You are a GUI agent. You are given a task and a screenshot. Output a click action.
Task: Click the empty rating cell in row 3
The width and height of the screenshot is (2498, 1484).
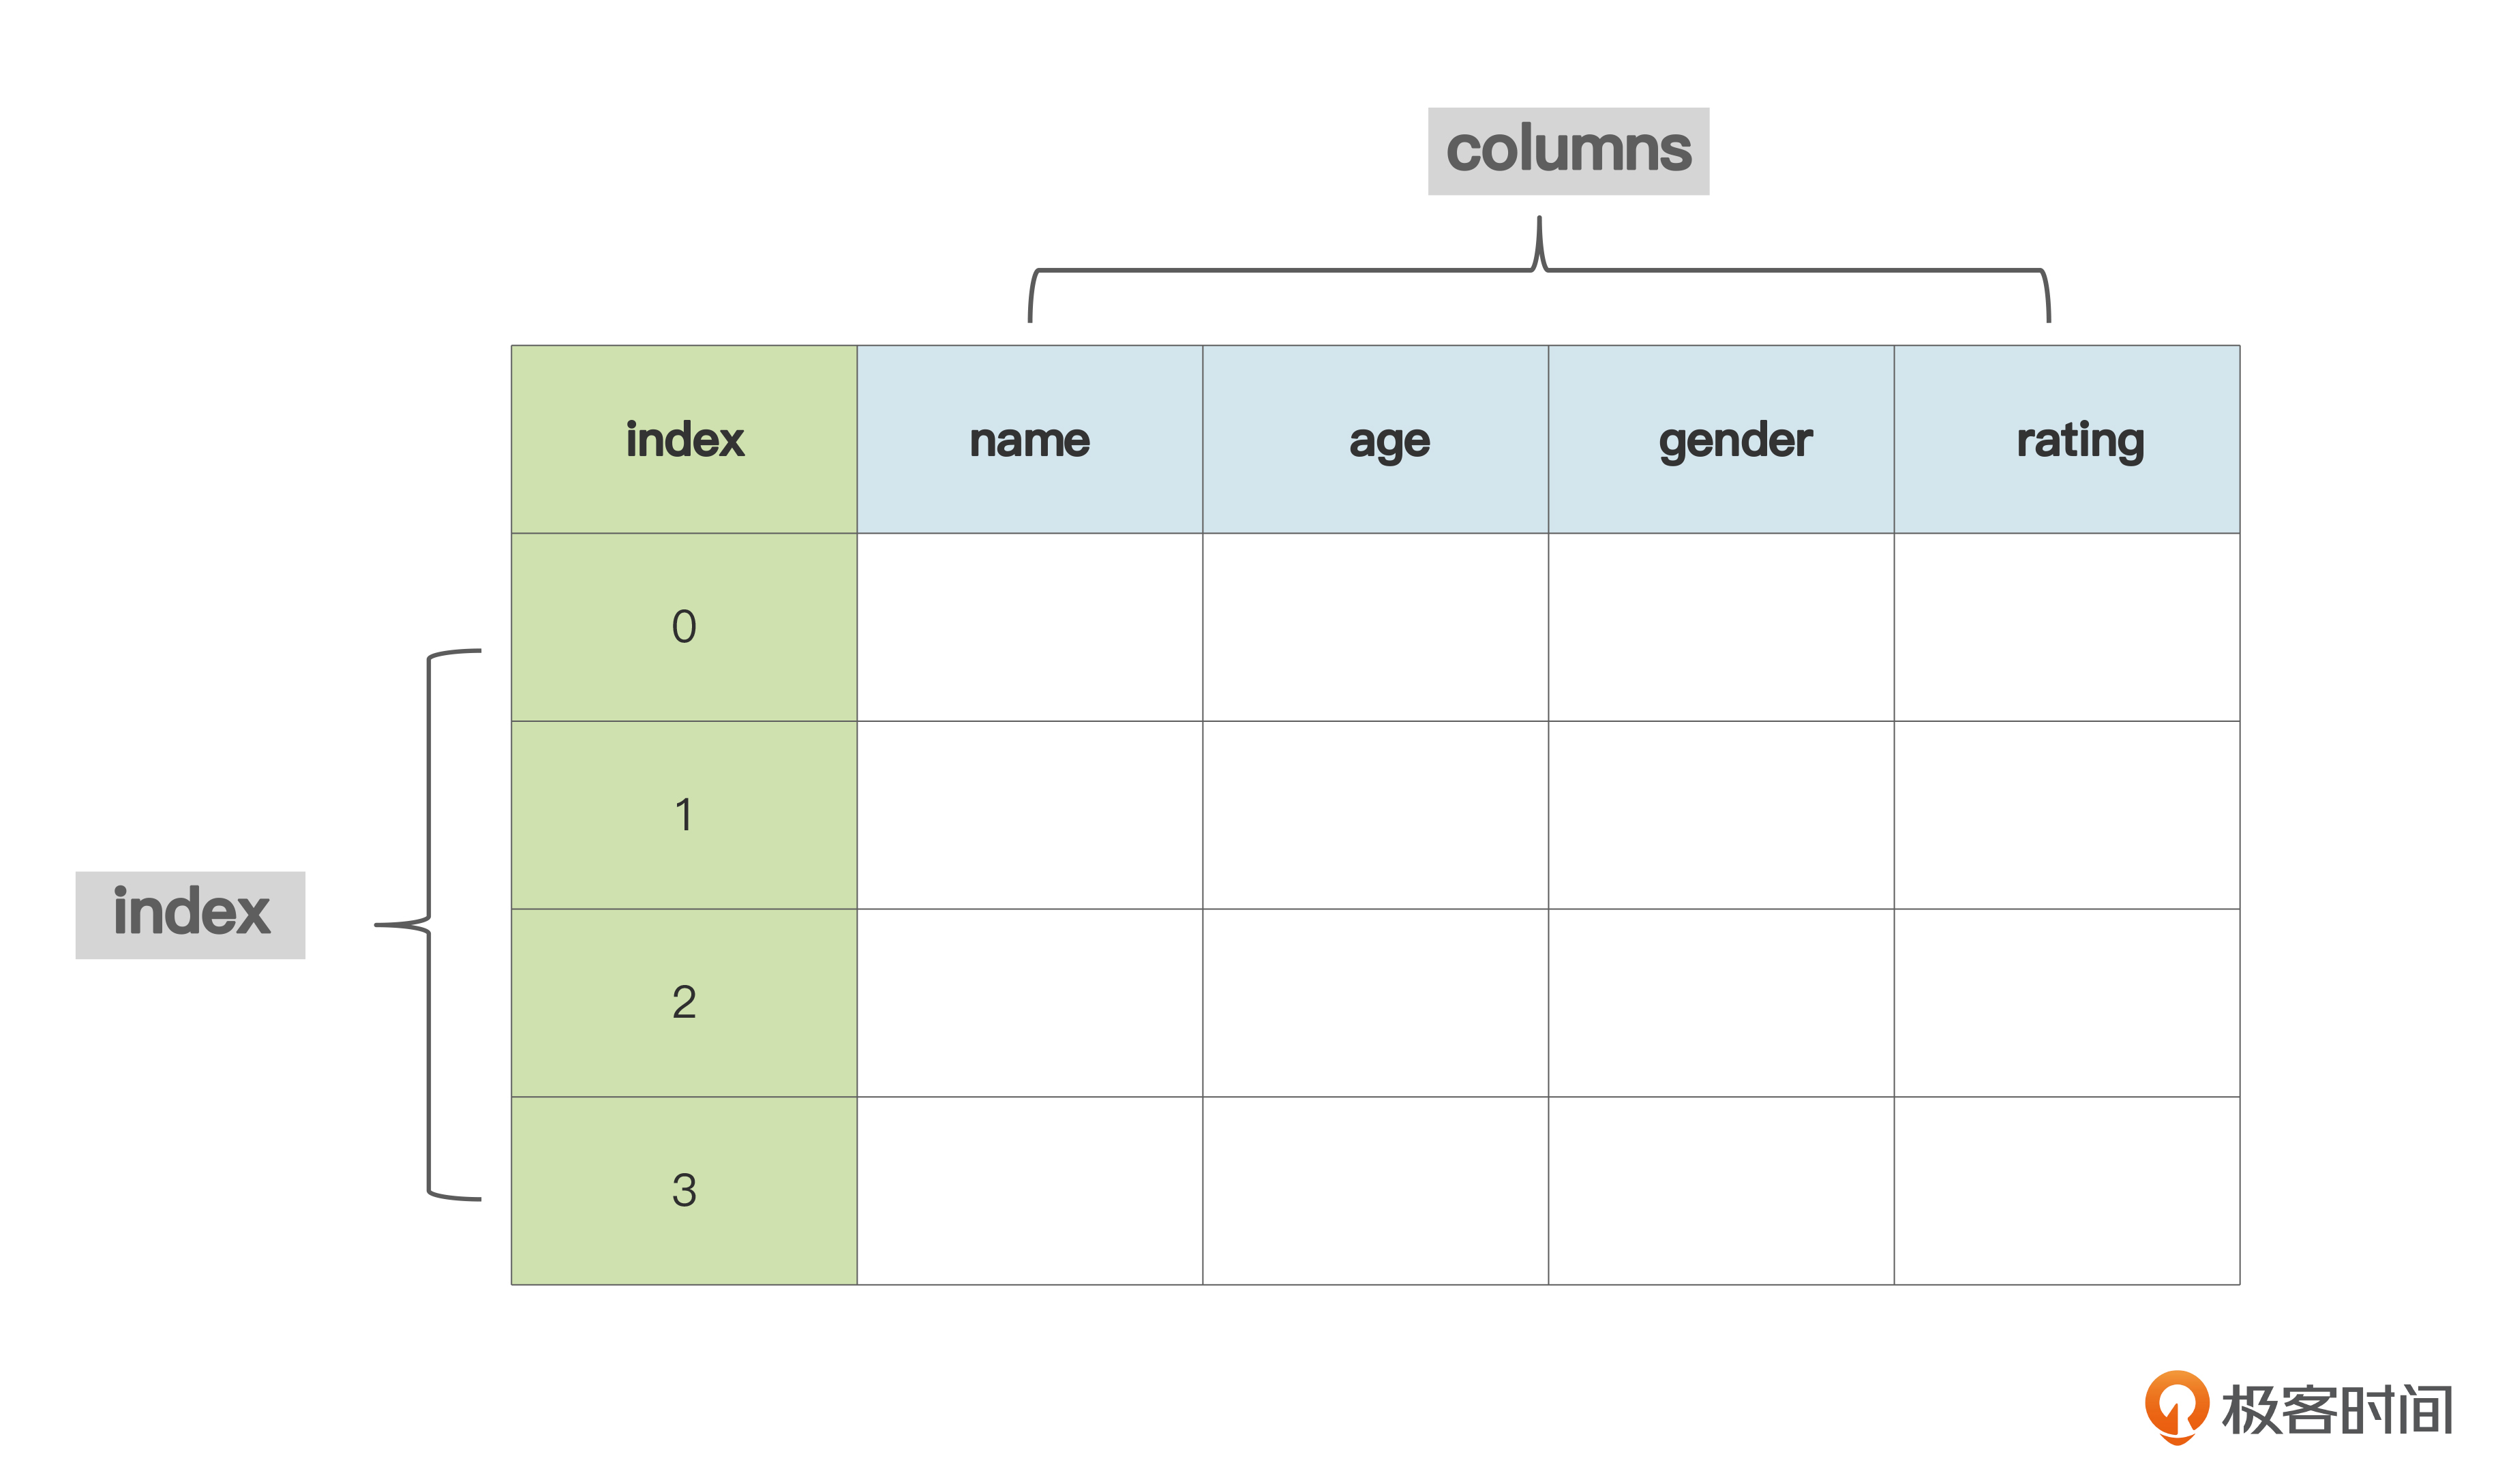pos(2067,1191)
